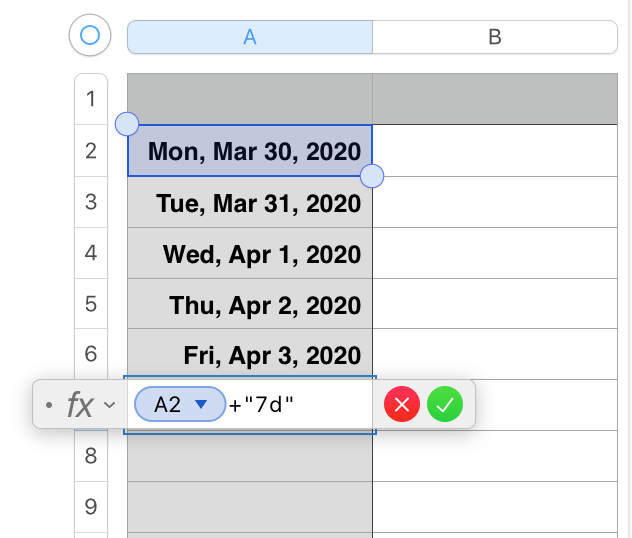Click the upper-left selection handle of A2
The width and height of the screenshot is (632, 538).
coord(127,124)
